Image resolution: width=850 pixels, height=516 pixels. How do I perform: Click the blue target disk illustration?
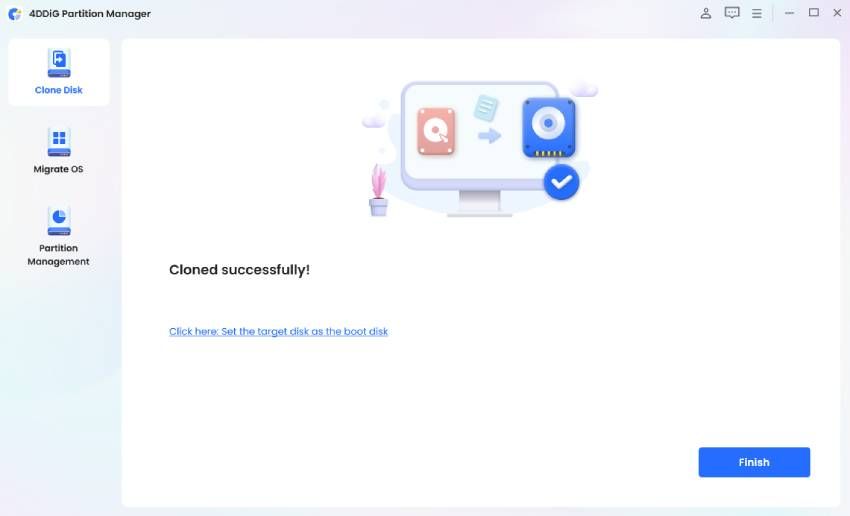pos(549,128)
